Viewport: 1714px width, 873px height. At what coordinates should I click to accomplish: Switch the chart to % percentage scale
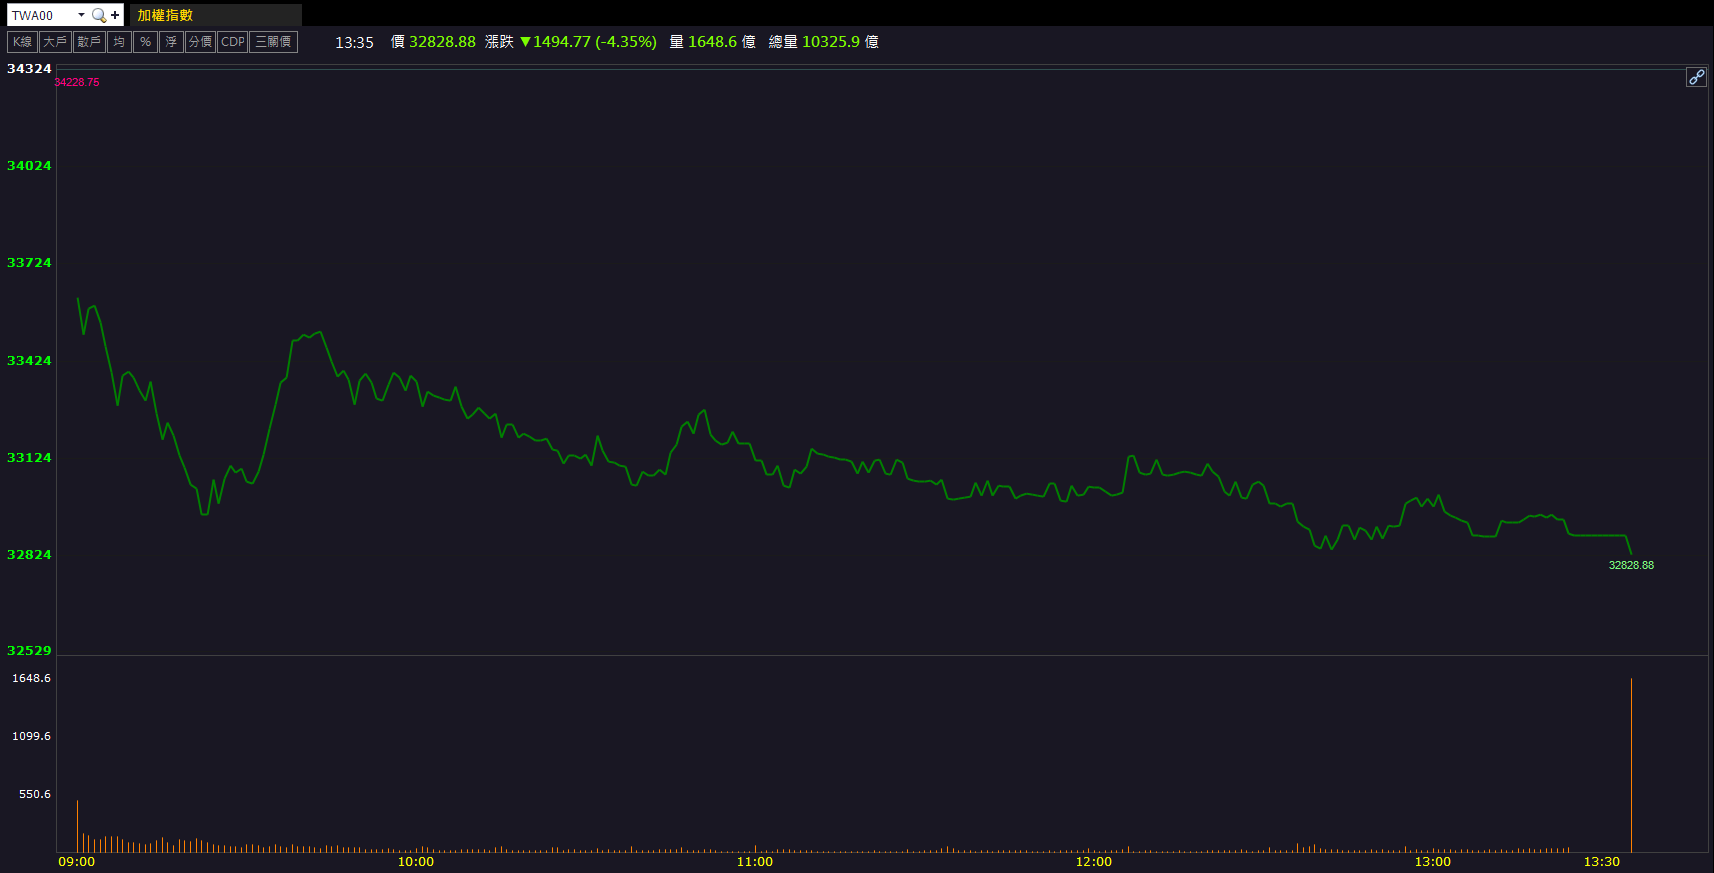[145, 42]
